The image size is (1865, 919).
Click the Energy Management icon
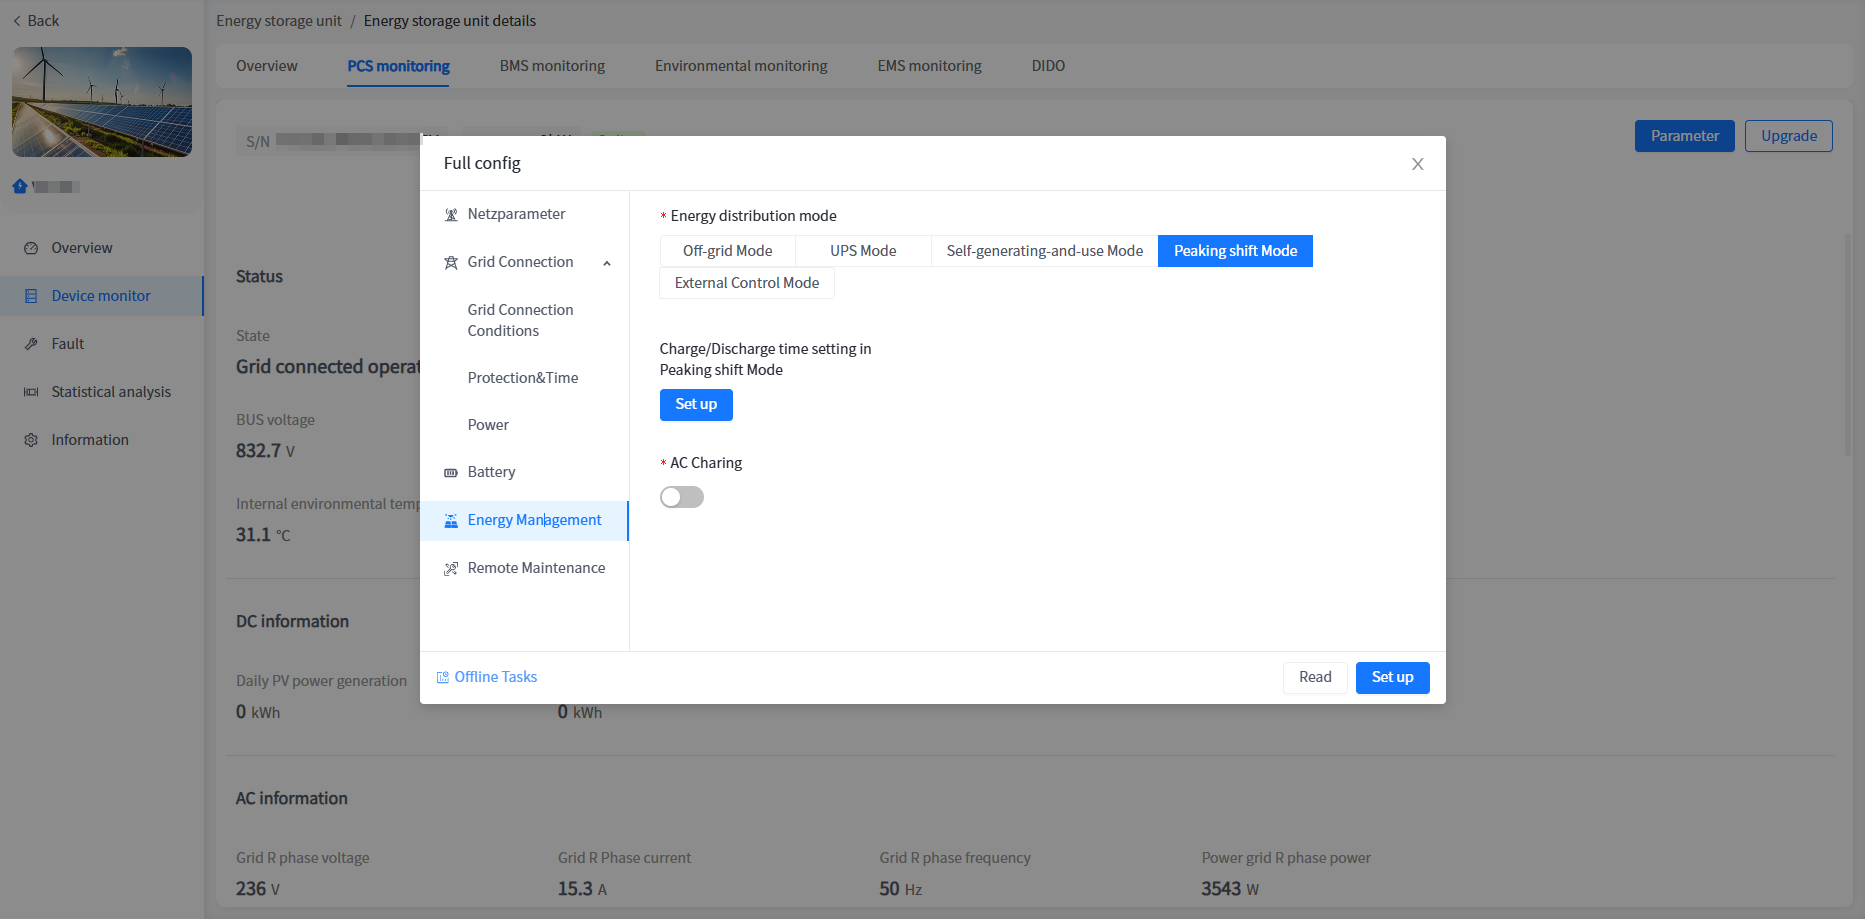click(451, 521)
